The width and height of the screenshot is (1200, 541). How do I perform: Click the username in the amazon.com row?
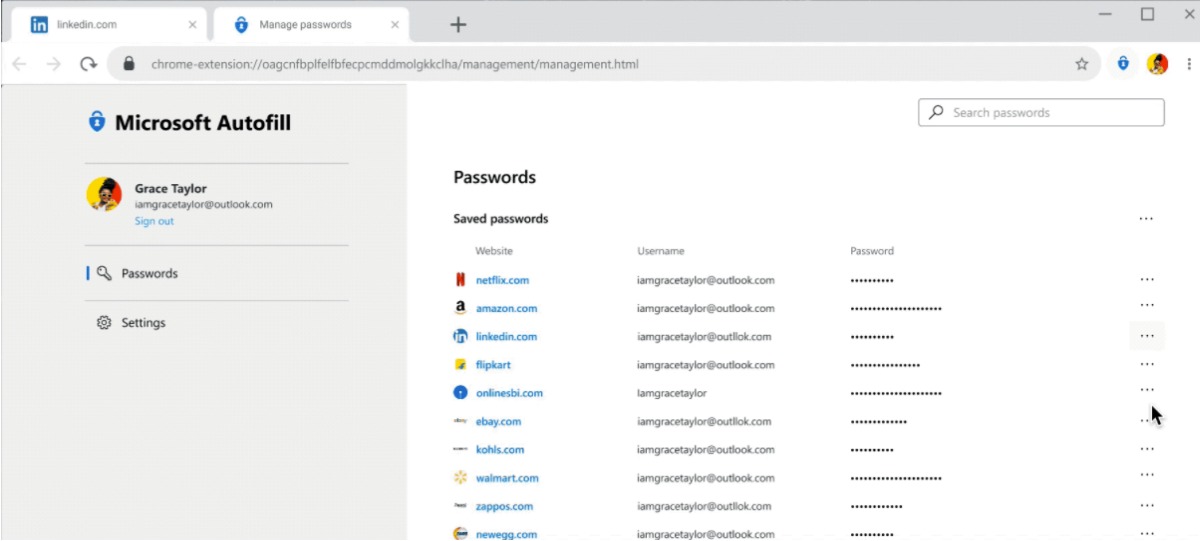coord(706,308)
